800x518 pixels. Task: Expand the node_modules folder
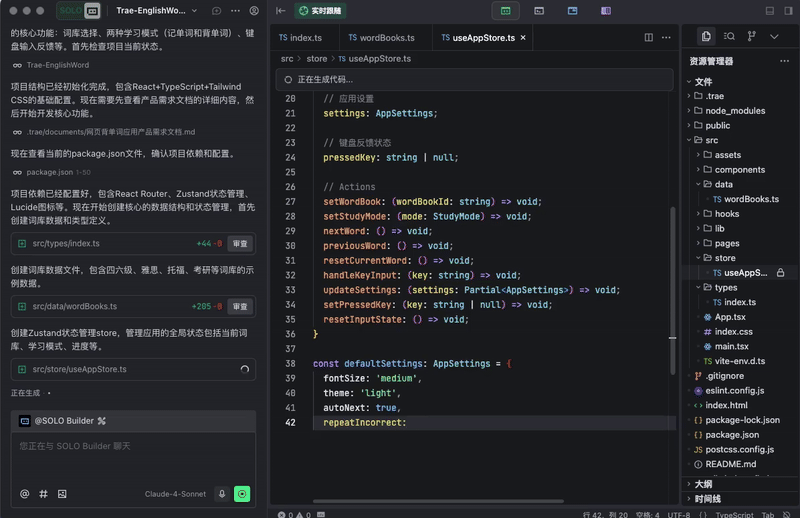734,111
